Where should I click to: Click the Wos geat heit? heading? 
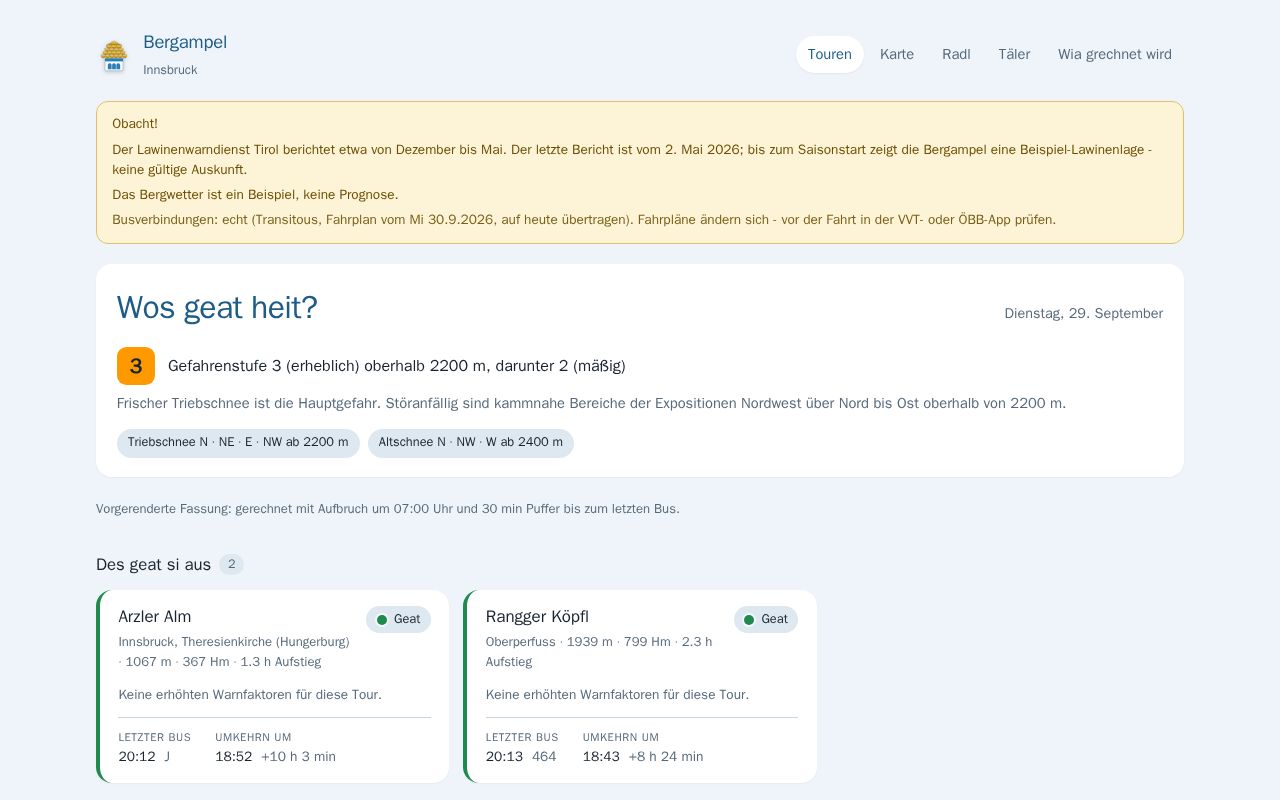click(x=217, y=308)
